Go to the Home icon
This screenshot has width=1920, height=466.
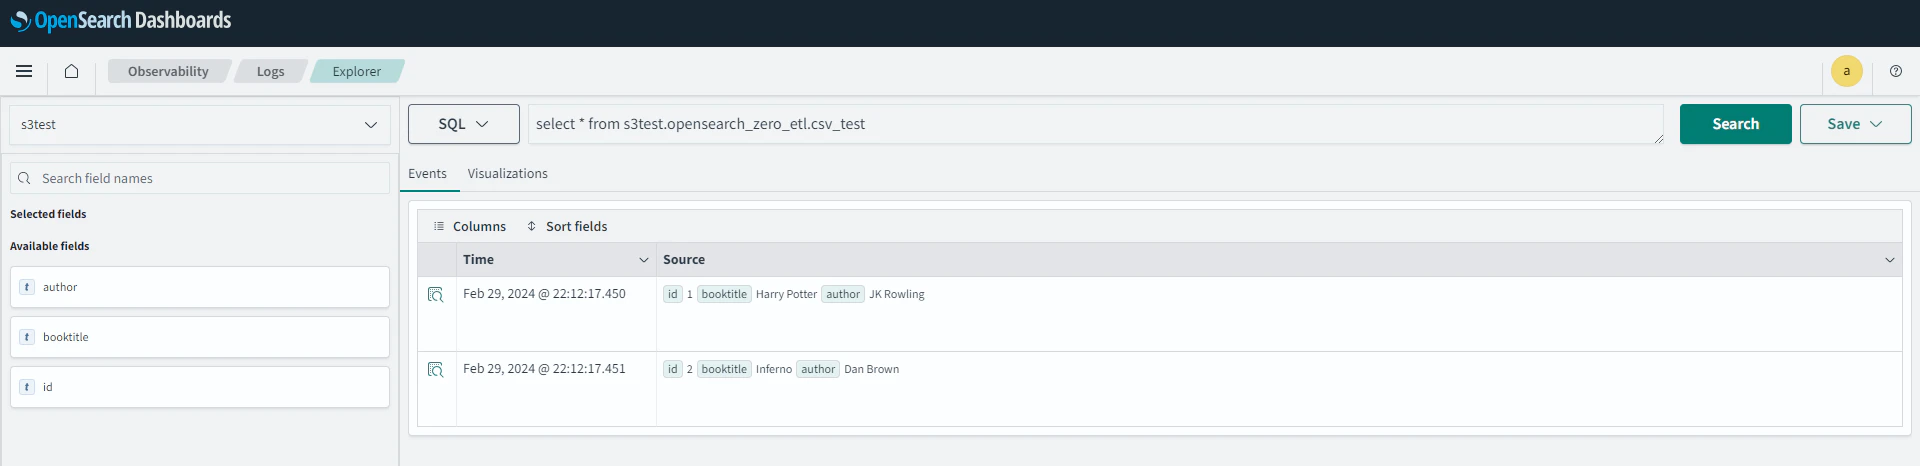[71, 71]
